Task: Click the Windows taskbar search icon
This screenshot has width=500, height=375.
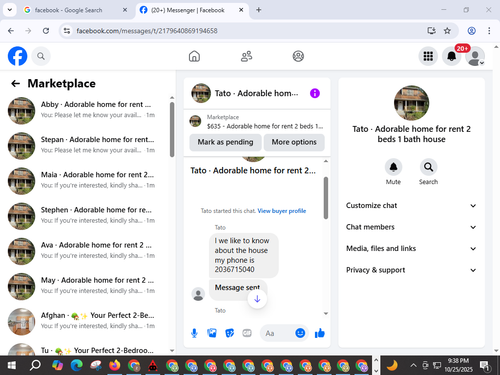Action: pos(35,366)
